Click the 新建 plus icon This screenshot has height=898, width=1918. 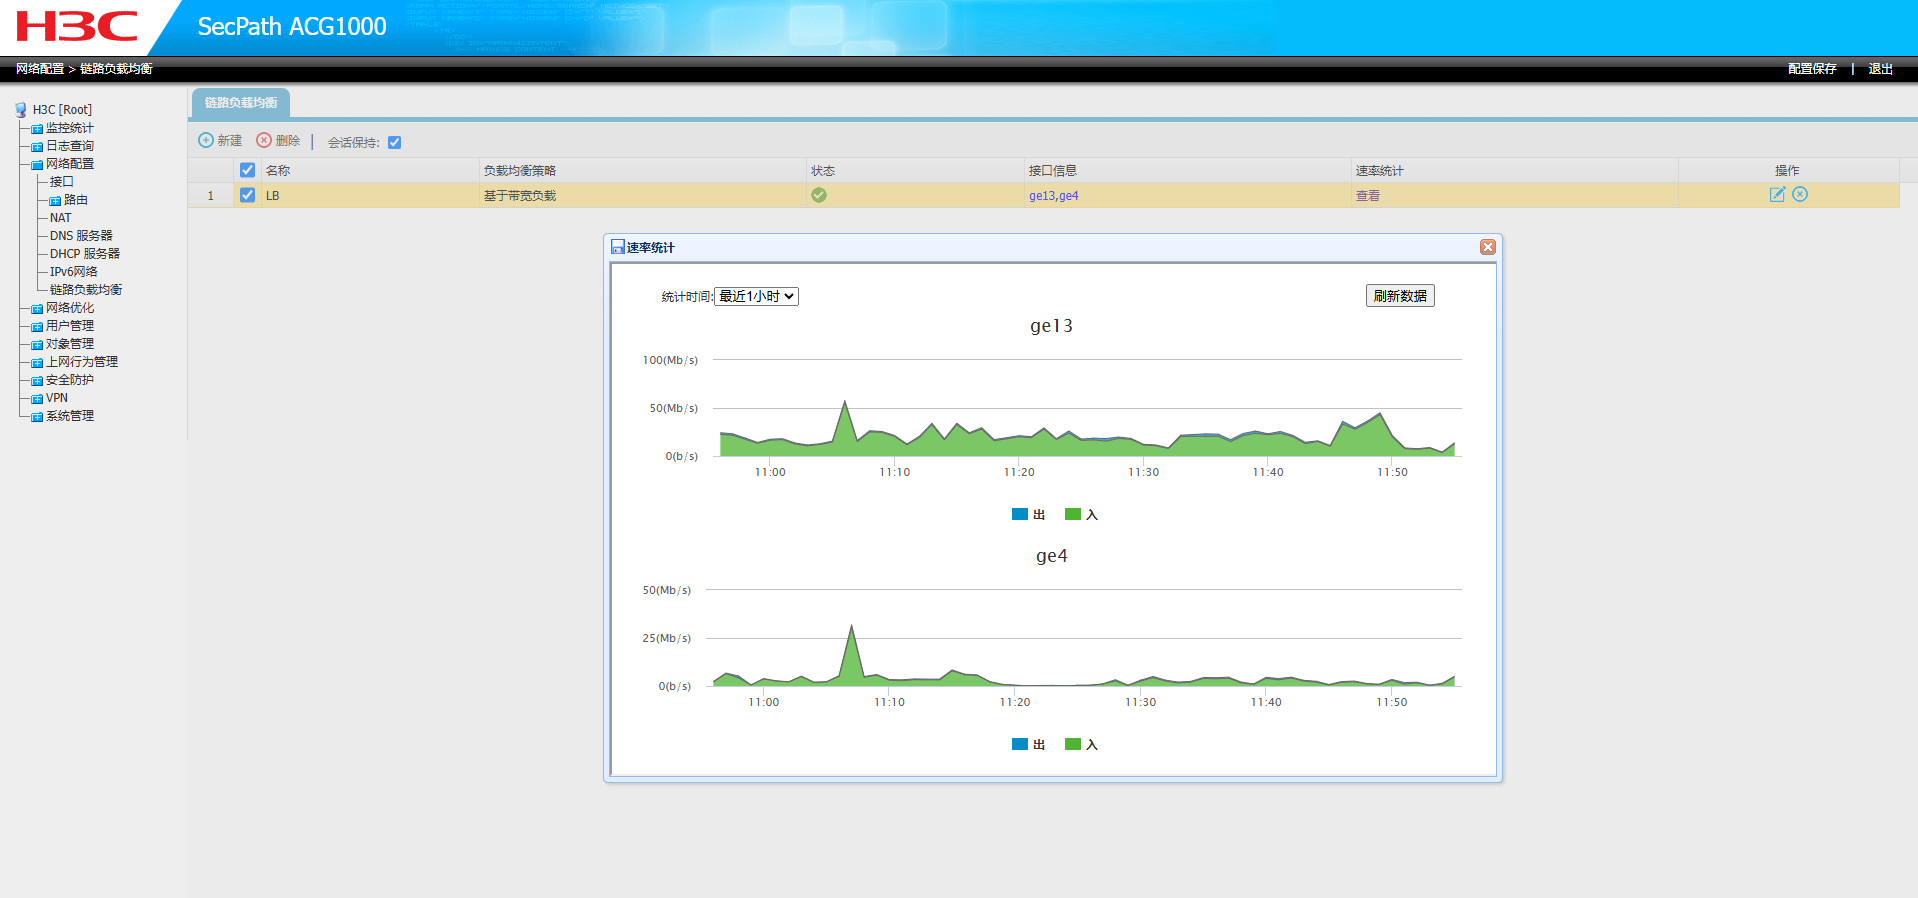click(x=206, y=141)
